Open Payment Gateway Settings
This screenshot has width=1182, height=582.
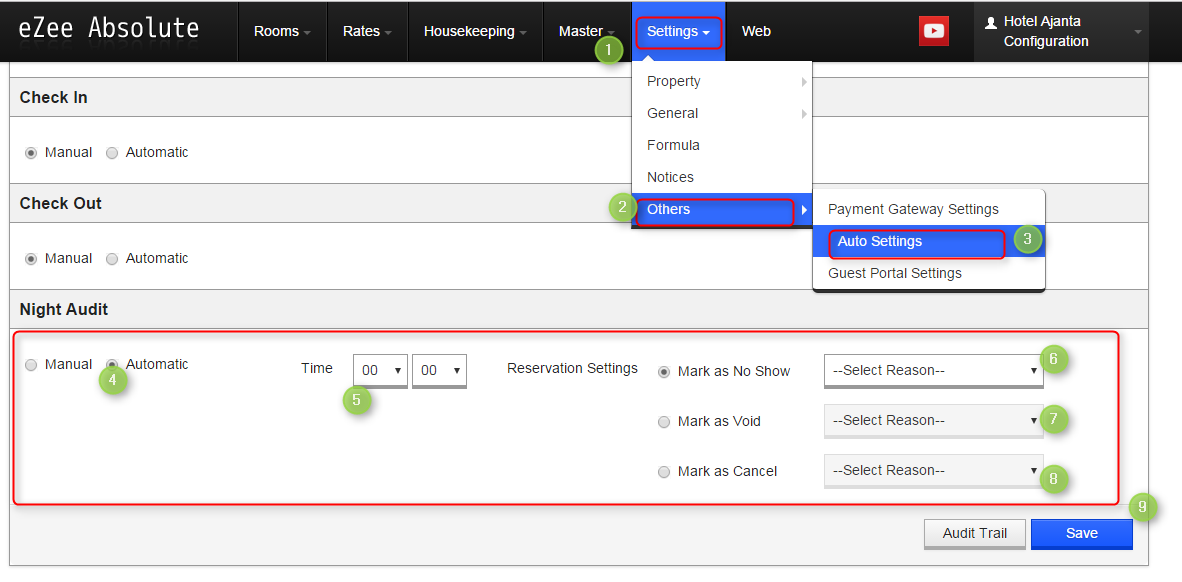pos(929,210)
